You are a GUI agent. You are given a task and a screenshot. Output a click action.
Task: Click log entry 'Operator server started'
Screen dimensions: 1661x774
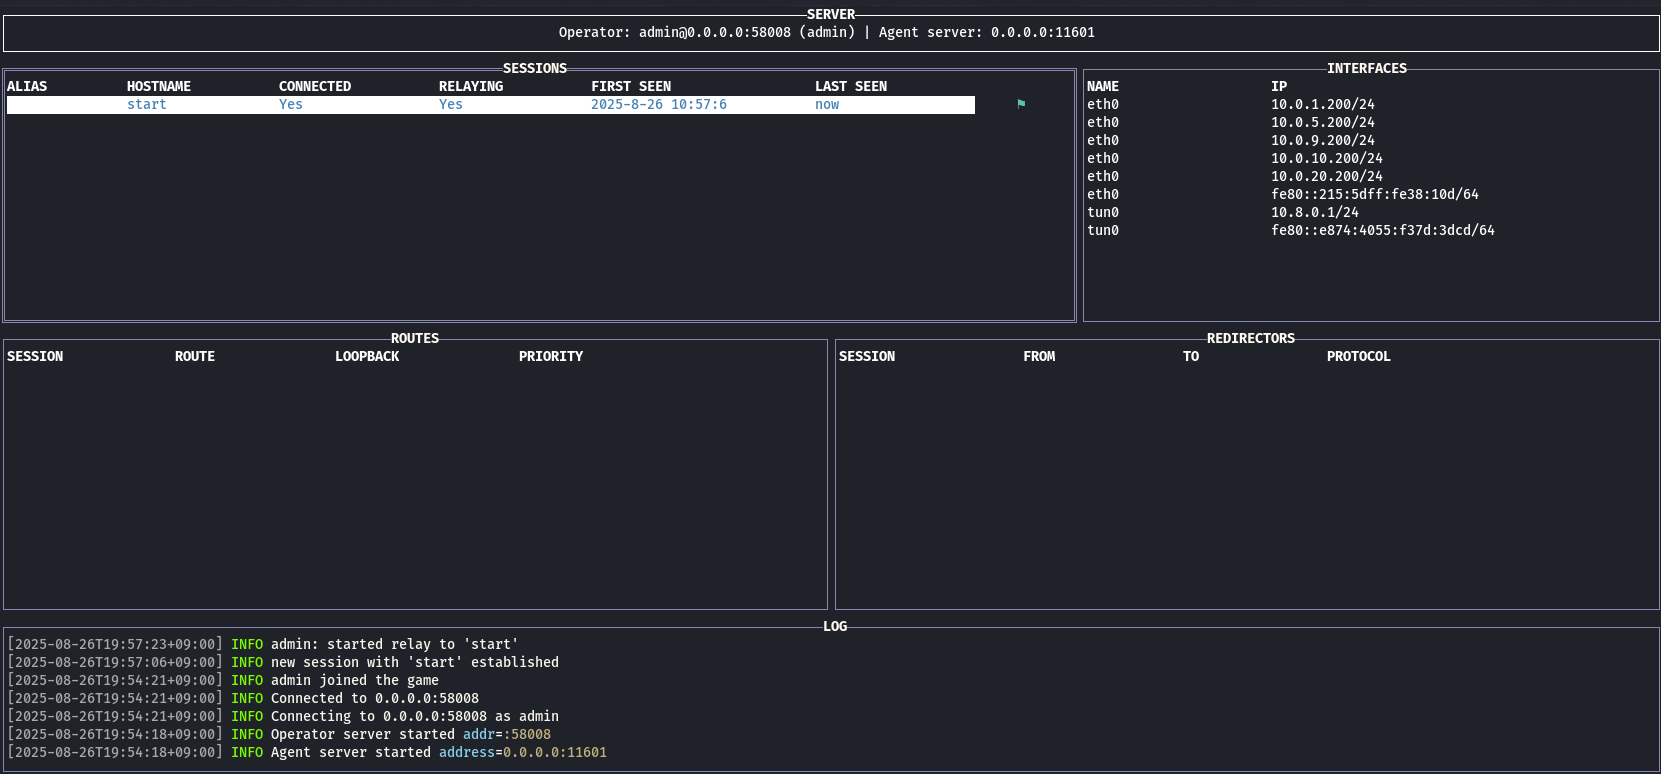(x=279, y=735)
